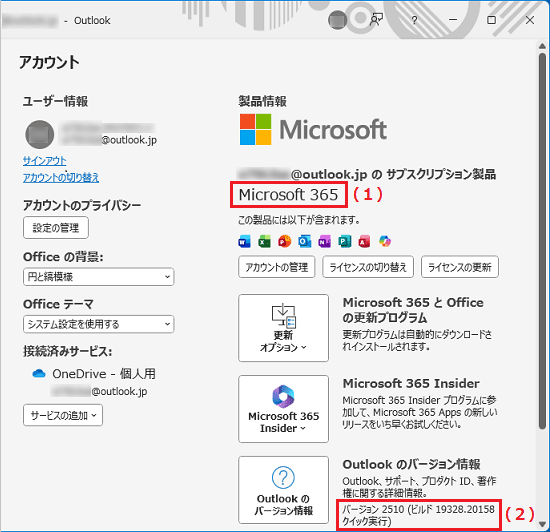550x532 pixels.
Task: Click the ライセンスの切り替え button
Action: click(x=368, y=267)
